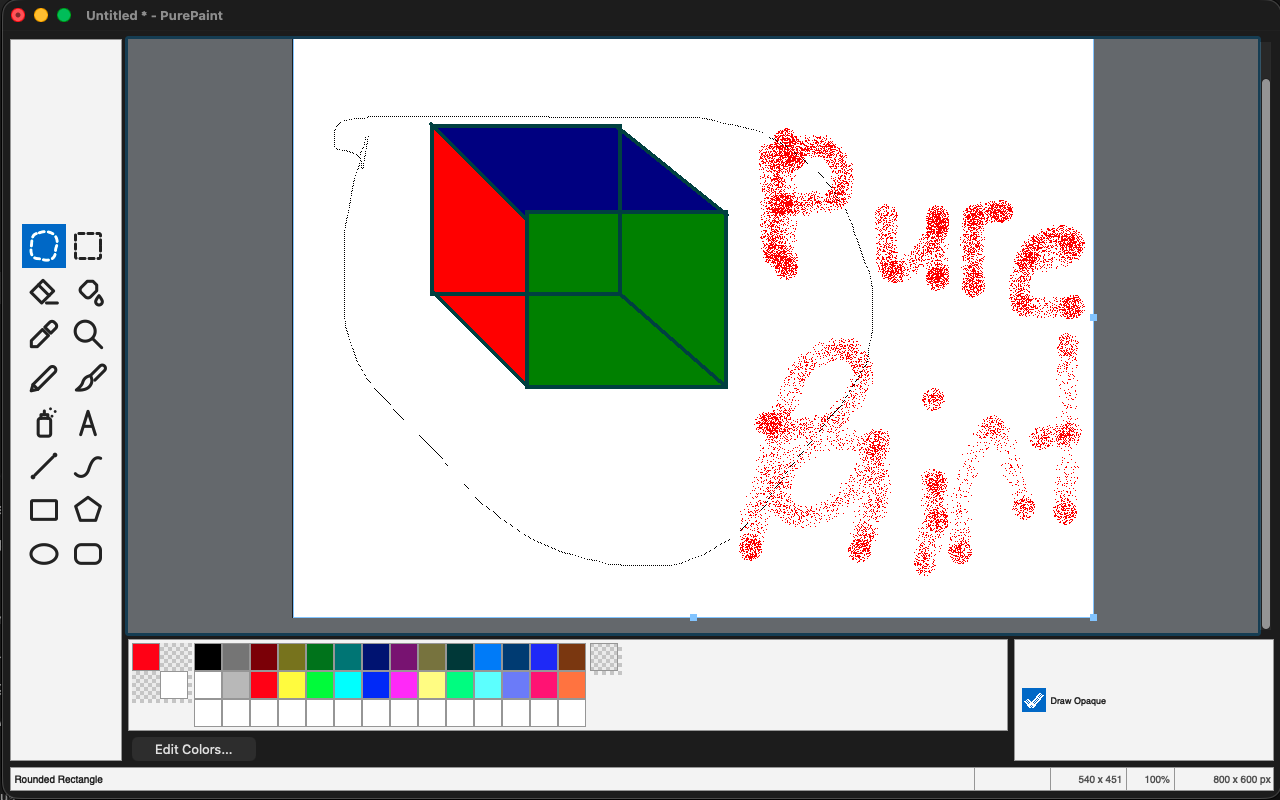Click the canvas bottom-center resize handle
The width and height of the screenshot is (1280, 800).
click(693, 617)
